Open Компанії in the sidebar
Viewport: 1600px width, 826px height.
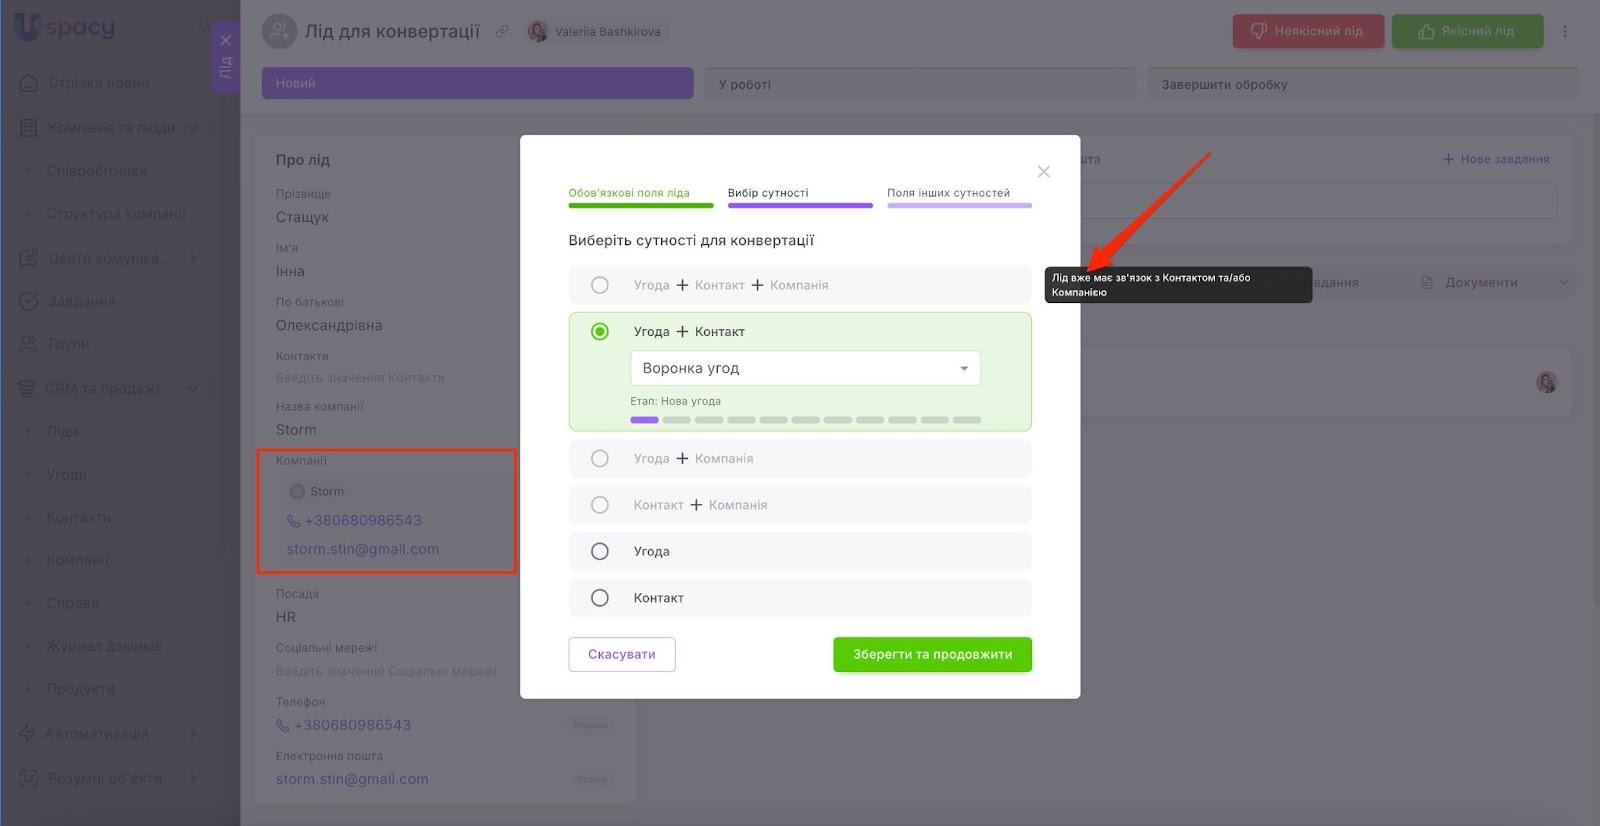[x=78, y=561]
